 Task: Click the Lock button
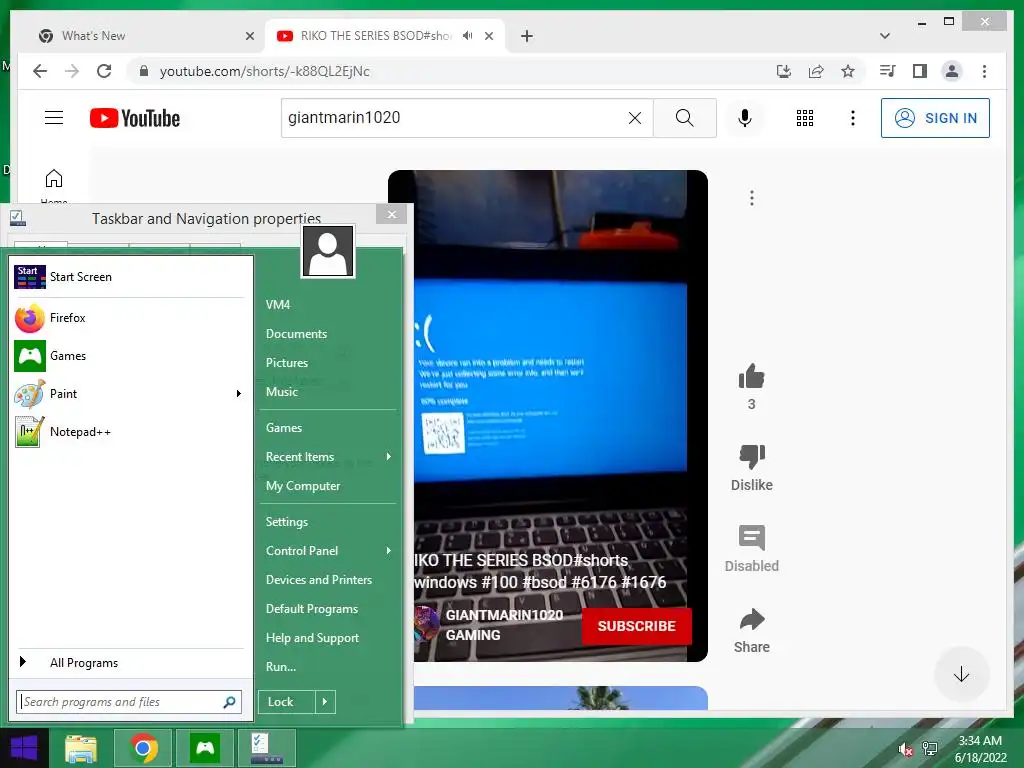287,702
